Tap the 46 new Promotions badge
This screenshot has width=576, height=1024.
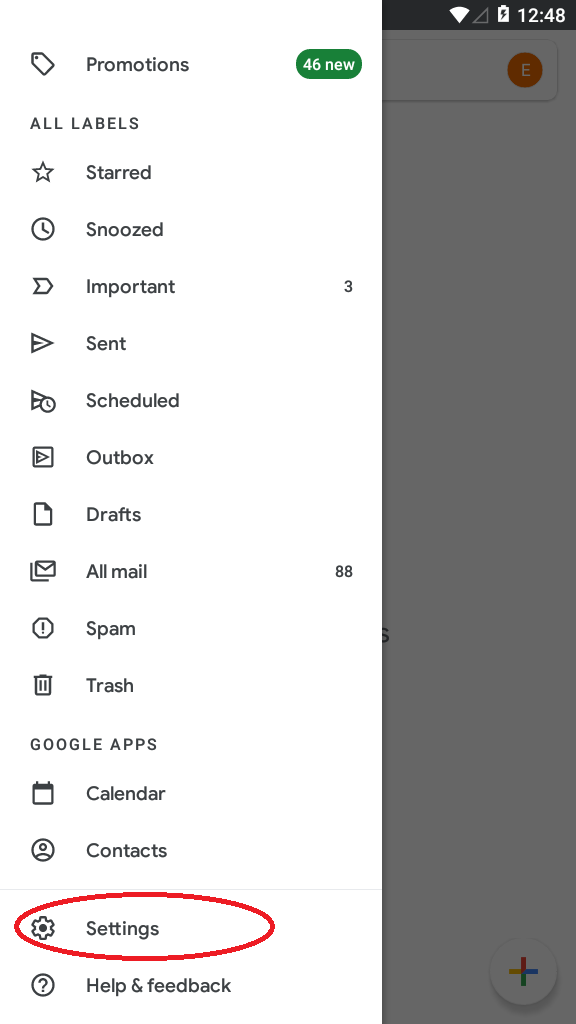click(x=329, y=64)
